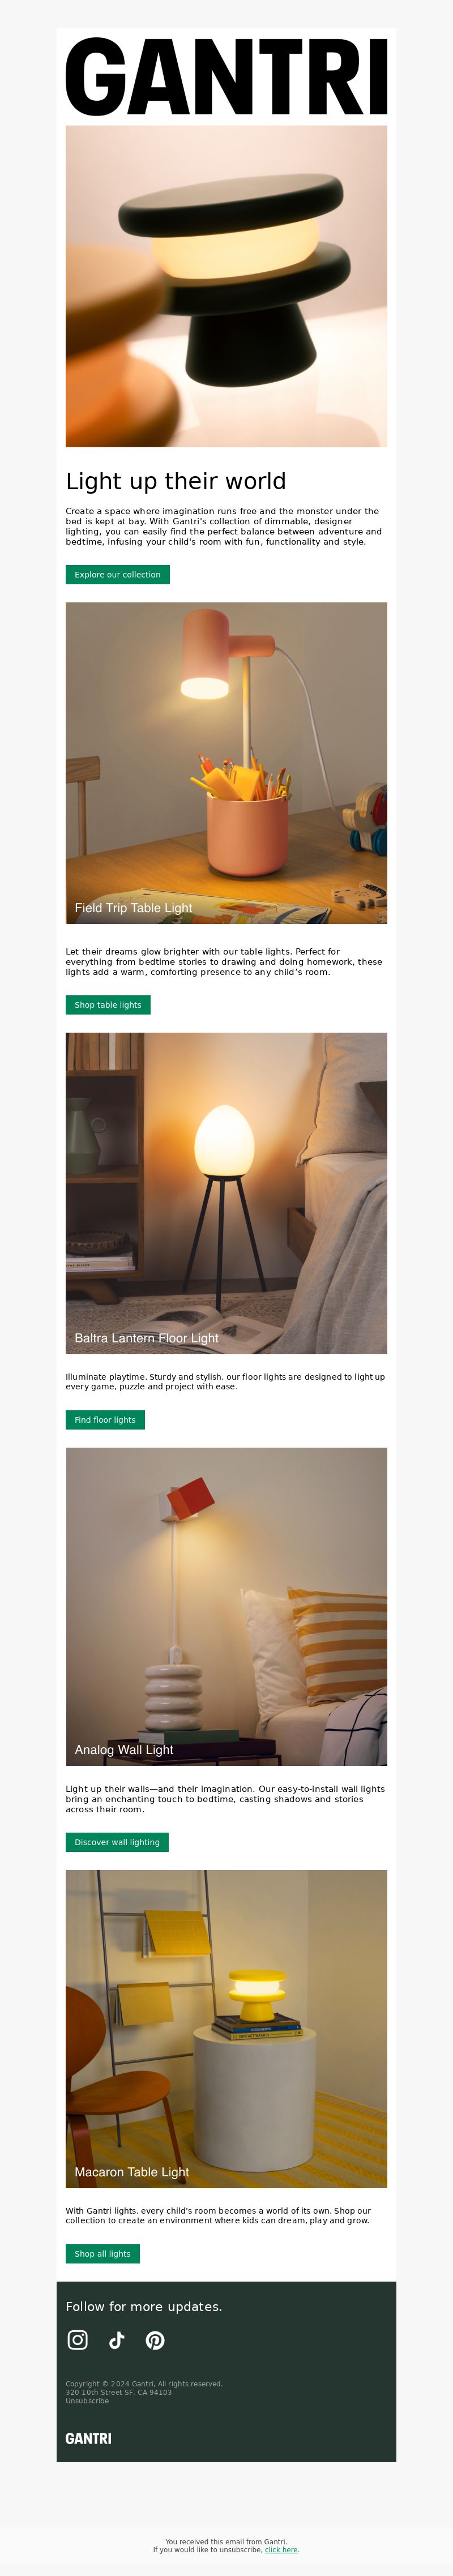The height and width of the screenshot is (2576, 453).
Task: Click the 'click here' unsubscribe link
Action: click(281, 2550)
